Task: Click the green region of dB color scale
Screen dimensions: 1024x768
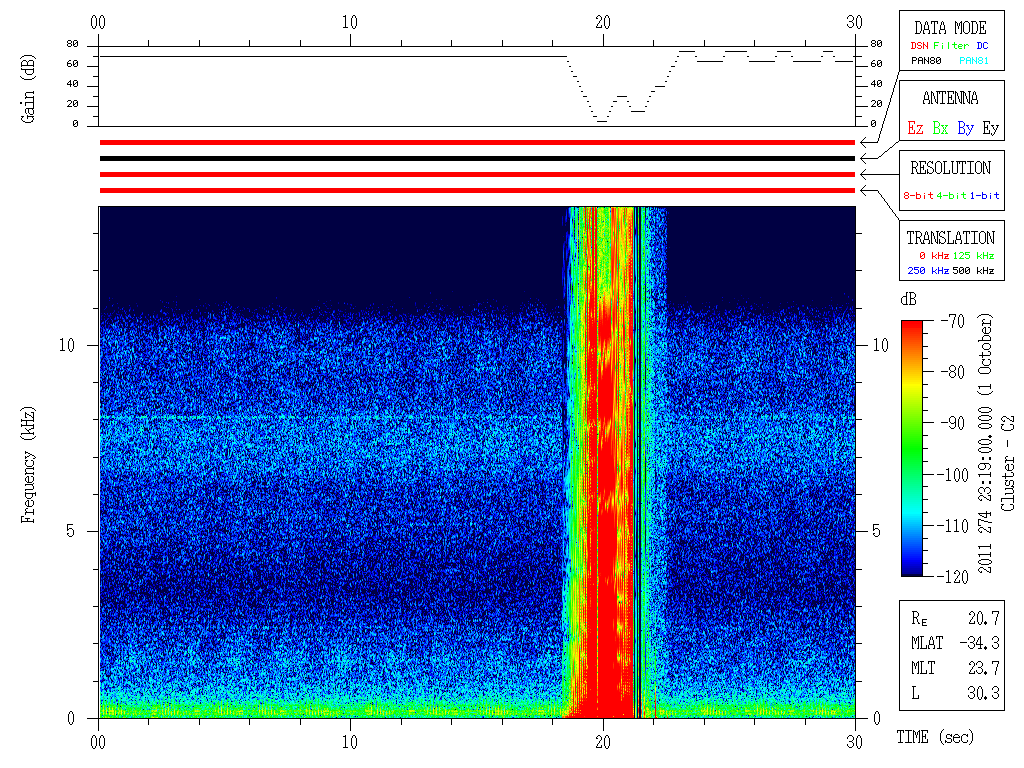Action: click(912, 451)
